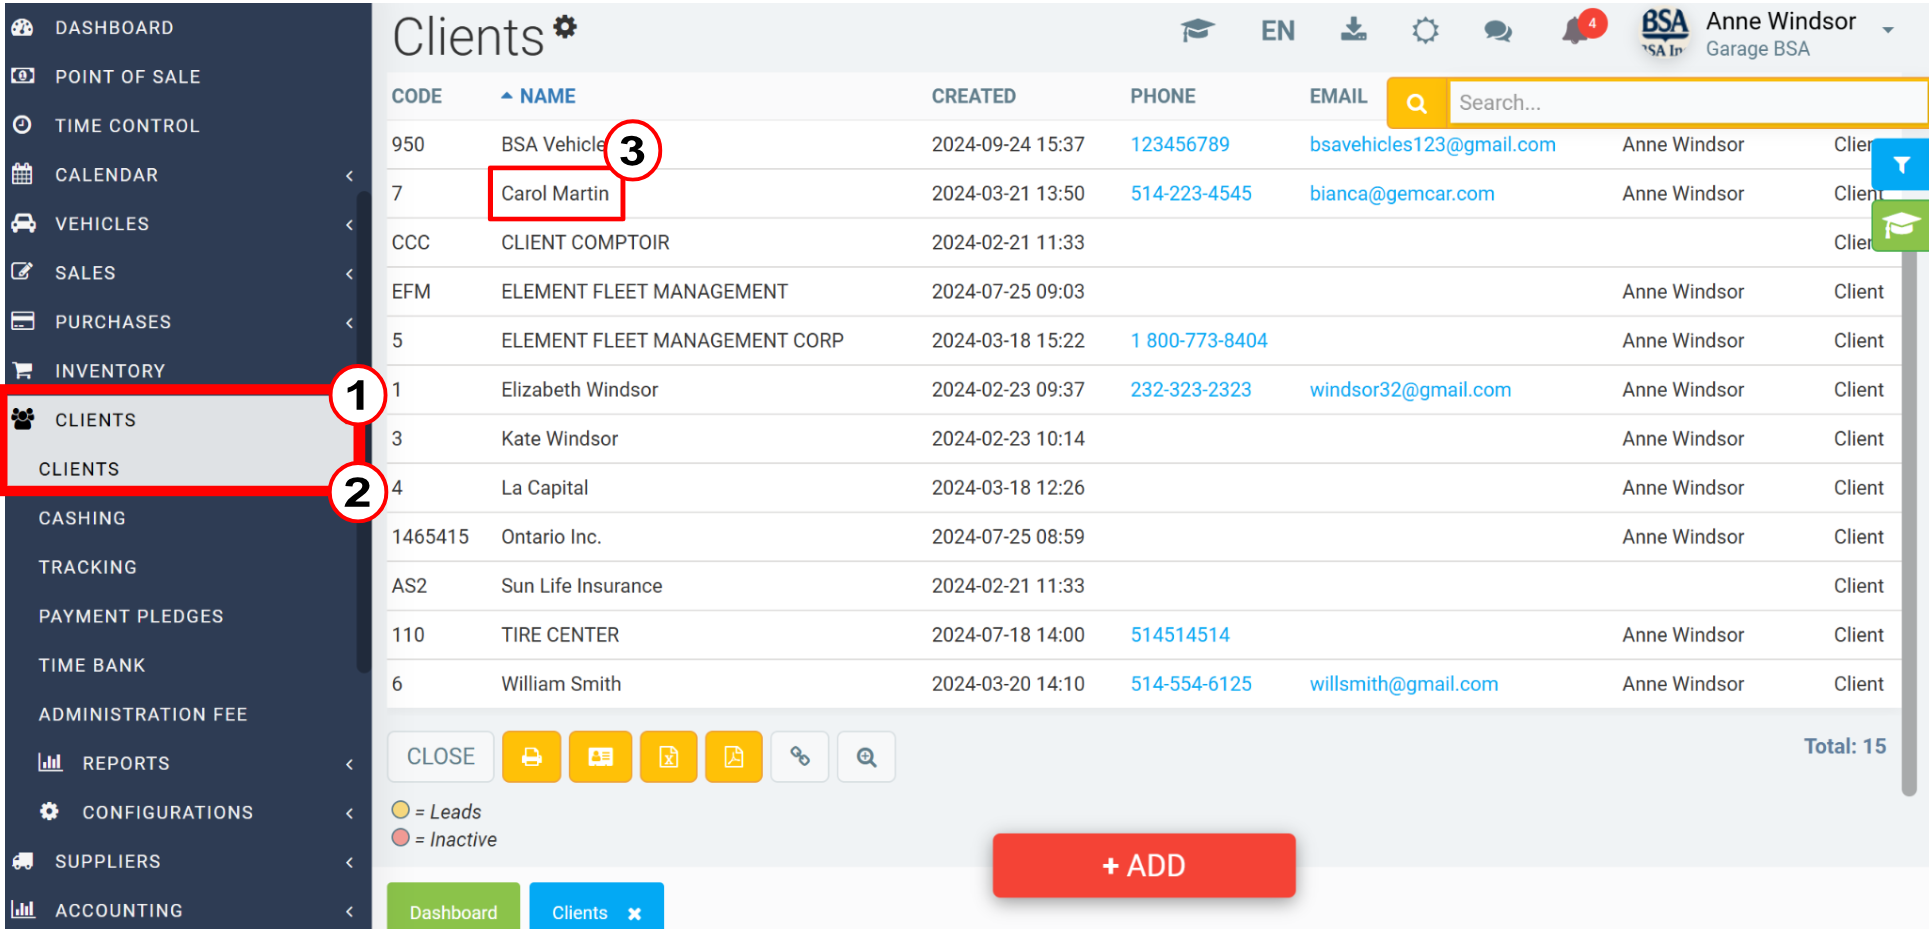Expand the Sales sidebar menu
Screen dimensions: 1929x929
85,273
